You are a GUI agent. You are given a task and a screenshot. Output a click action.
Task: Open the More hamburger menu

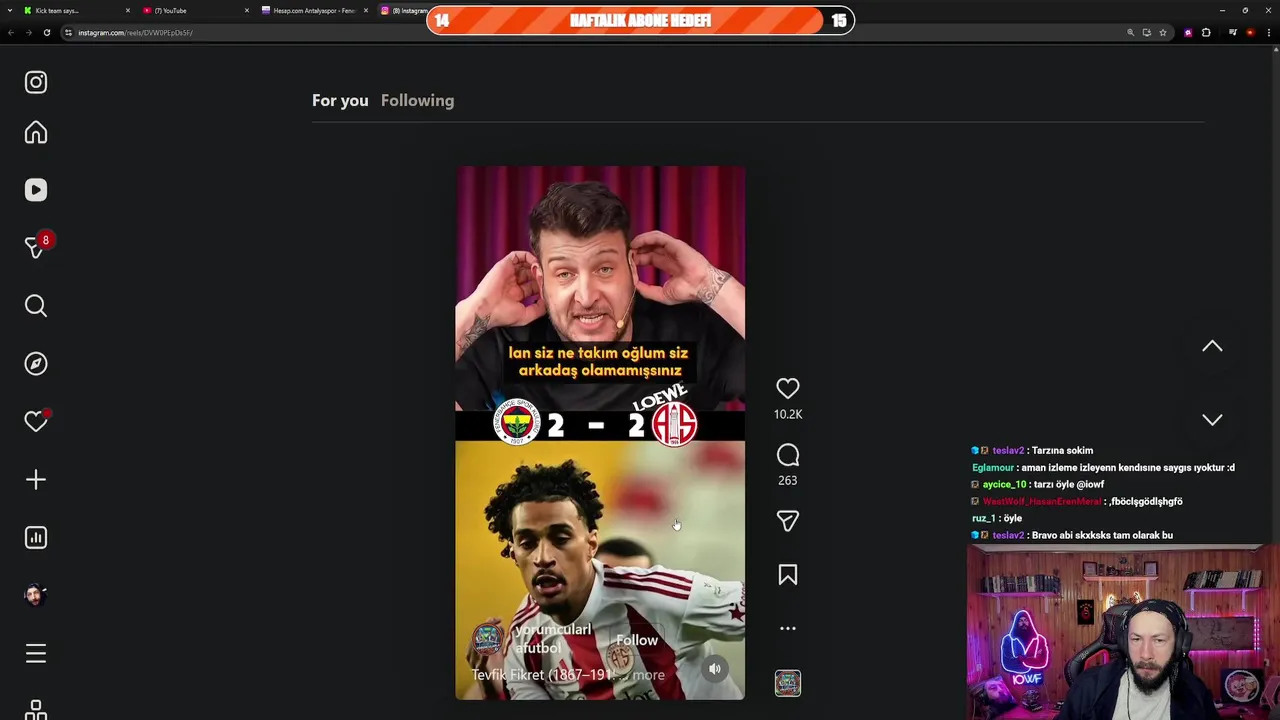point(36,654)
